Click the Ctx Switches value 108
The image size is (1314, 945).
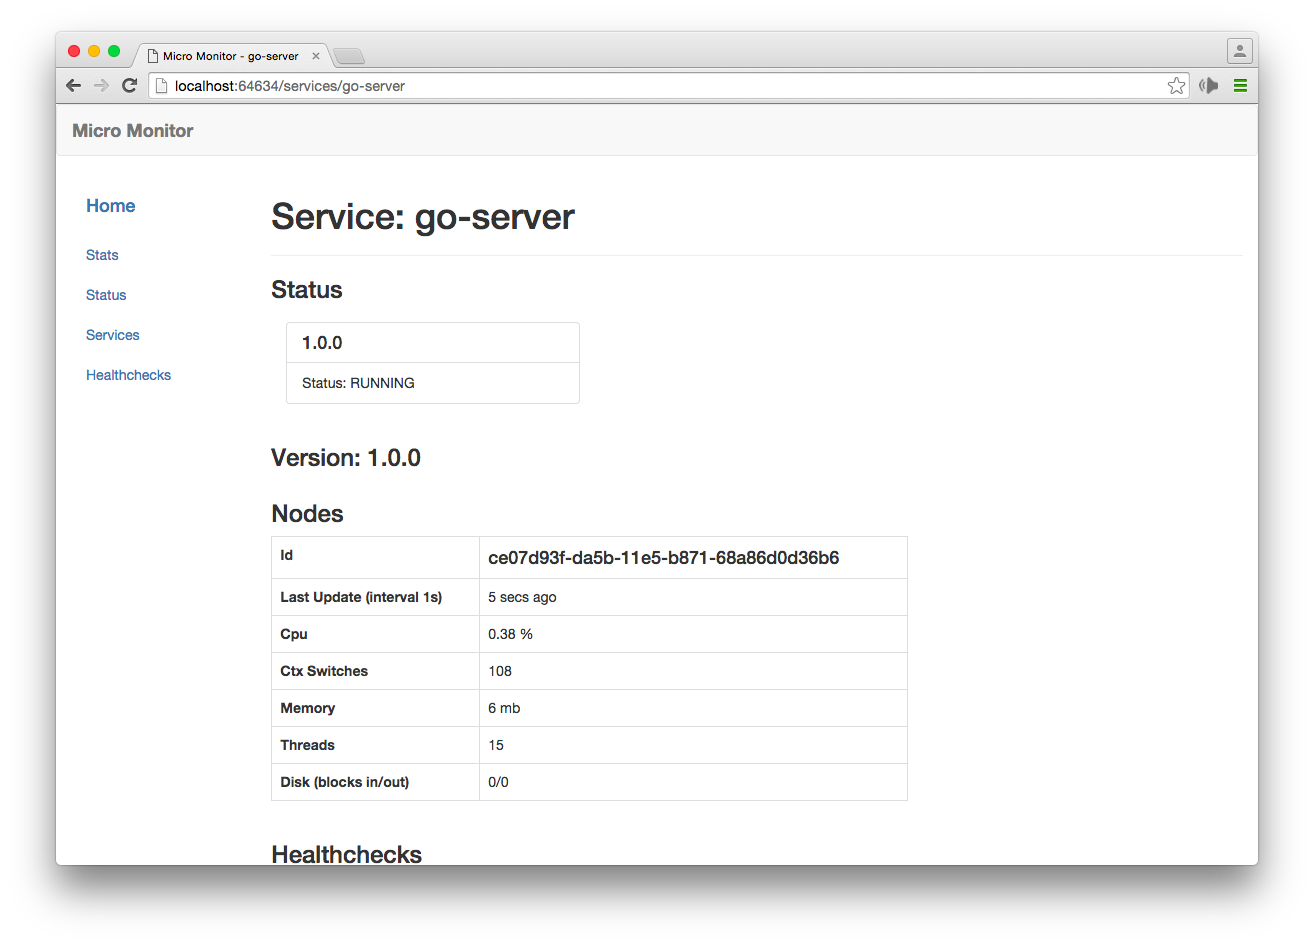(500, 671)
